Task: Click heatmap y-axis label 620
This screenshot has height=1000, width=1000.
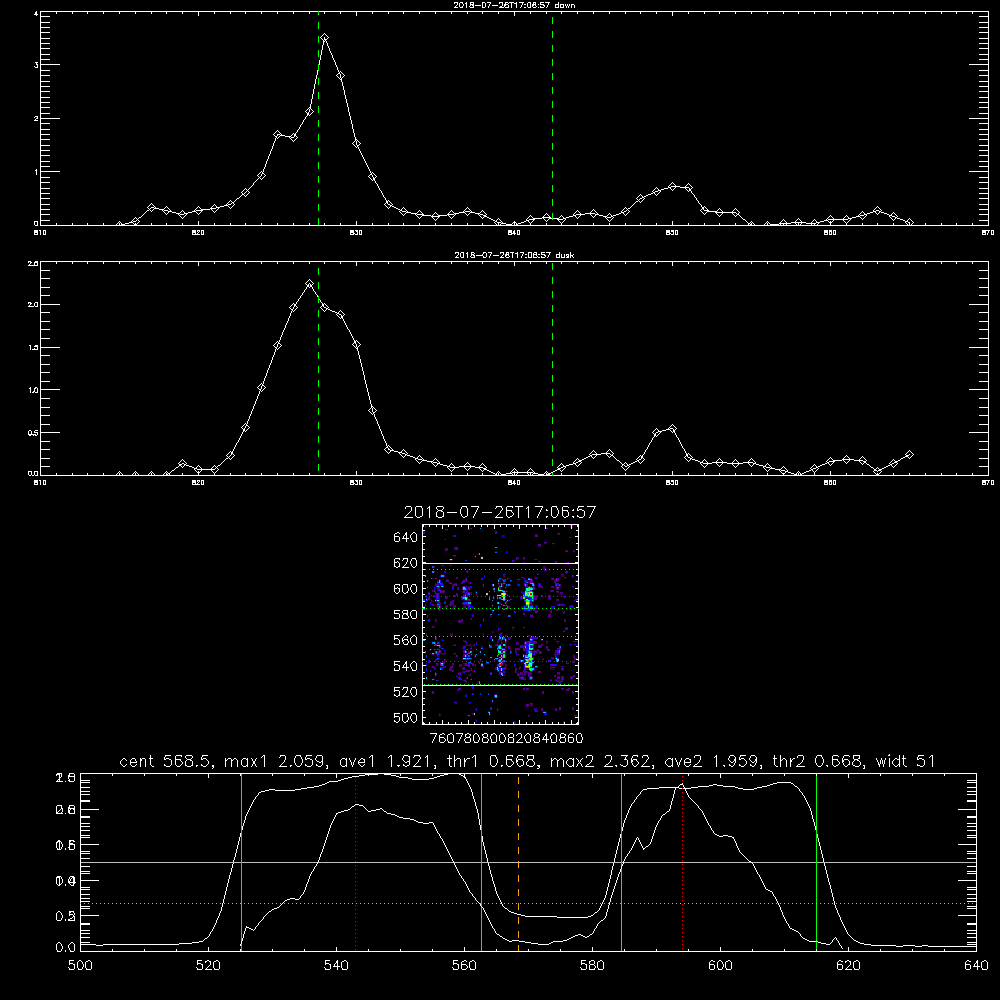Action: coord(406,563)
